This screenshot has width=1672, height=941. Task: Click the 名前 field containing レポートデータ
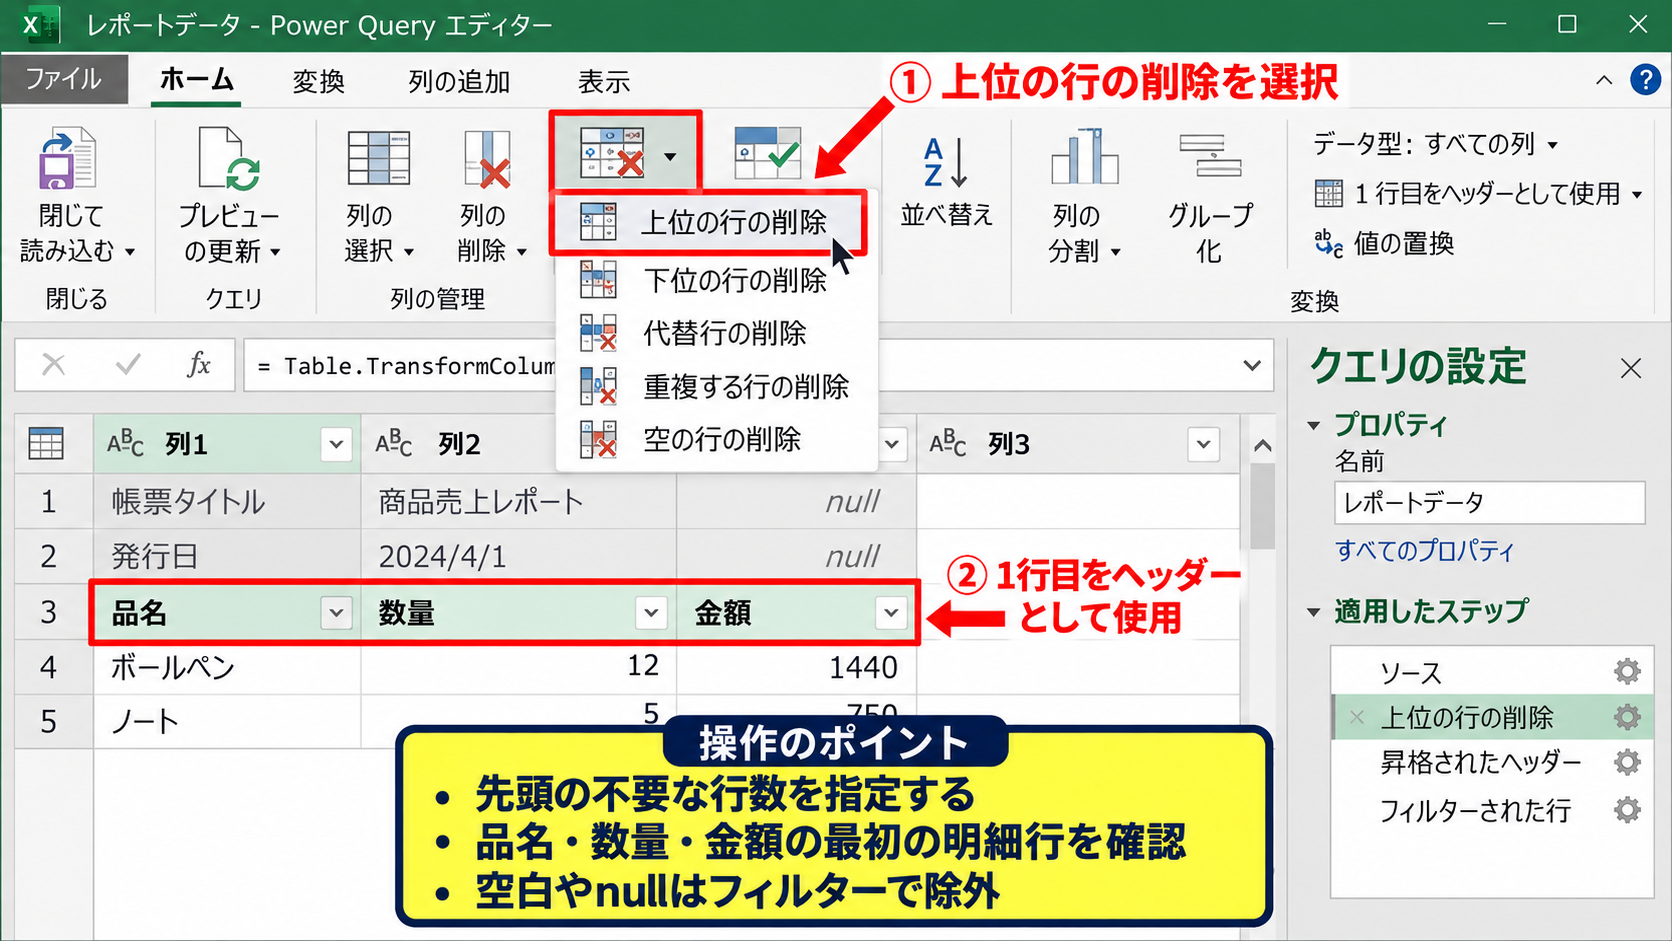click(1489, 503)
